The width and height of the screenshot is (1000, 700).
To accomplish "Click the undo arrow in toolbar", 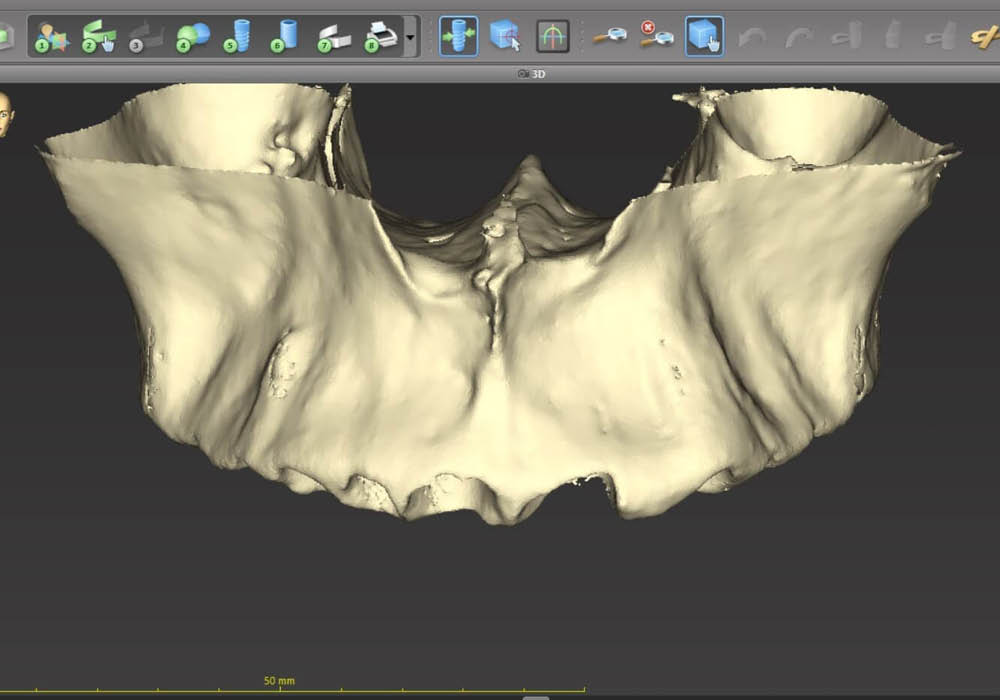I will click(753, 37).
